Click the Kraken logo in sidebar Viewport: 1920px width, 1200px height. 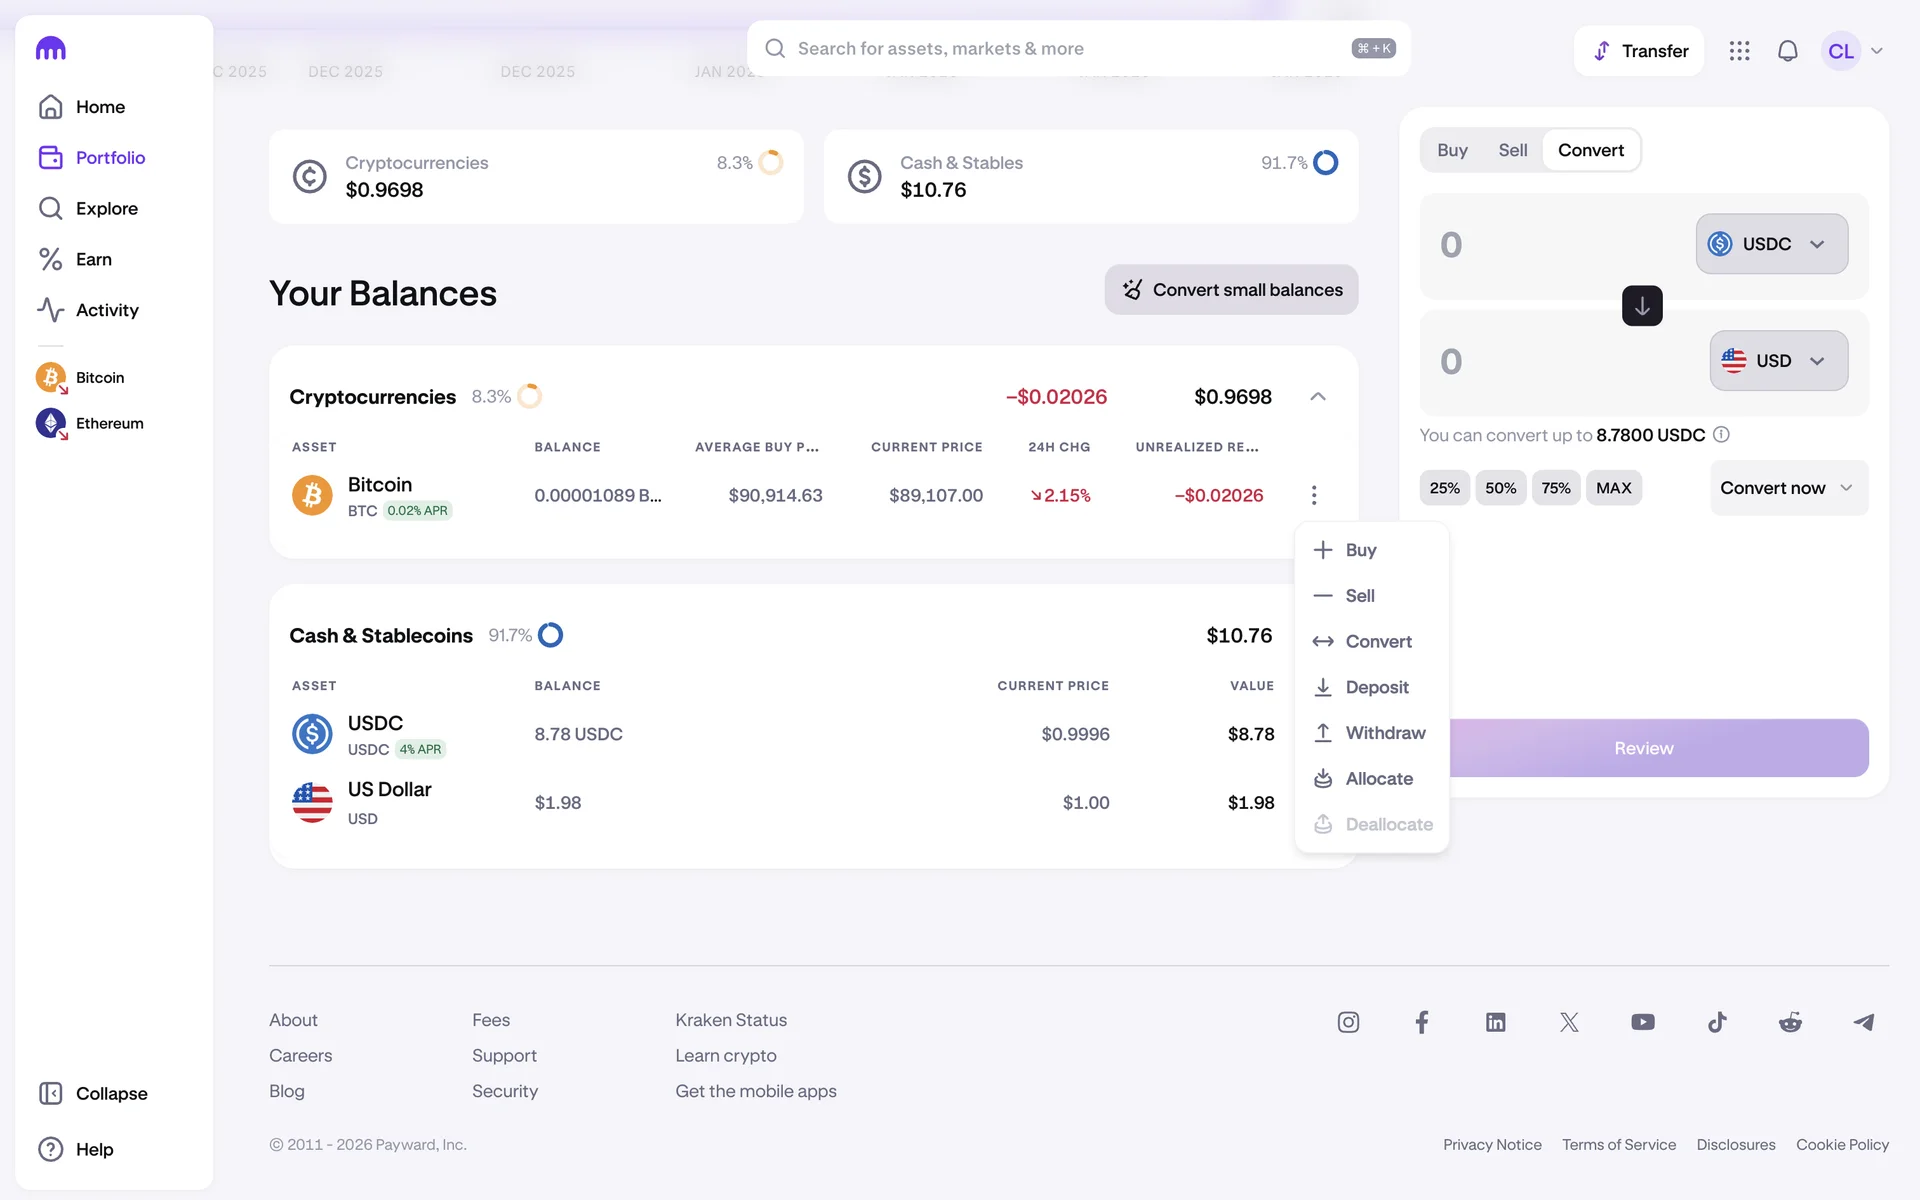coord(51,48)
